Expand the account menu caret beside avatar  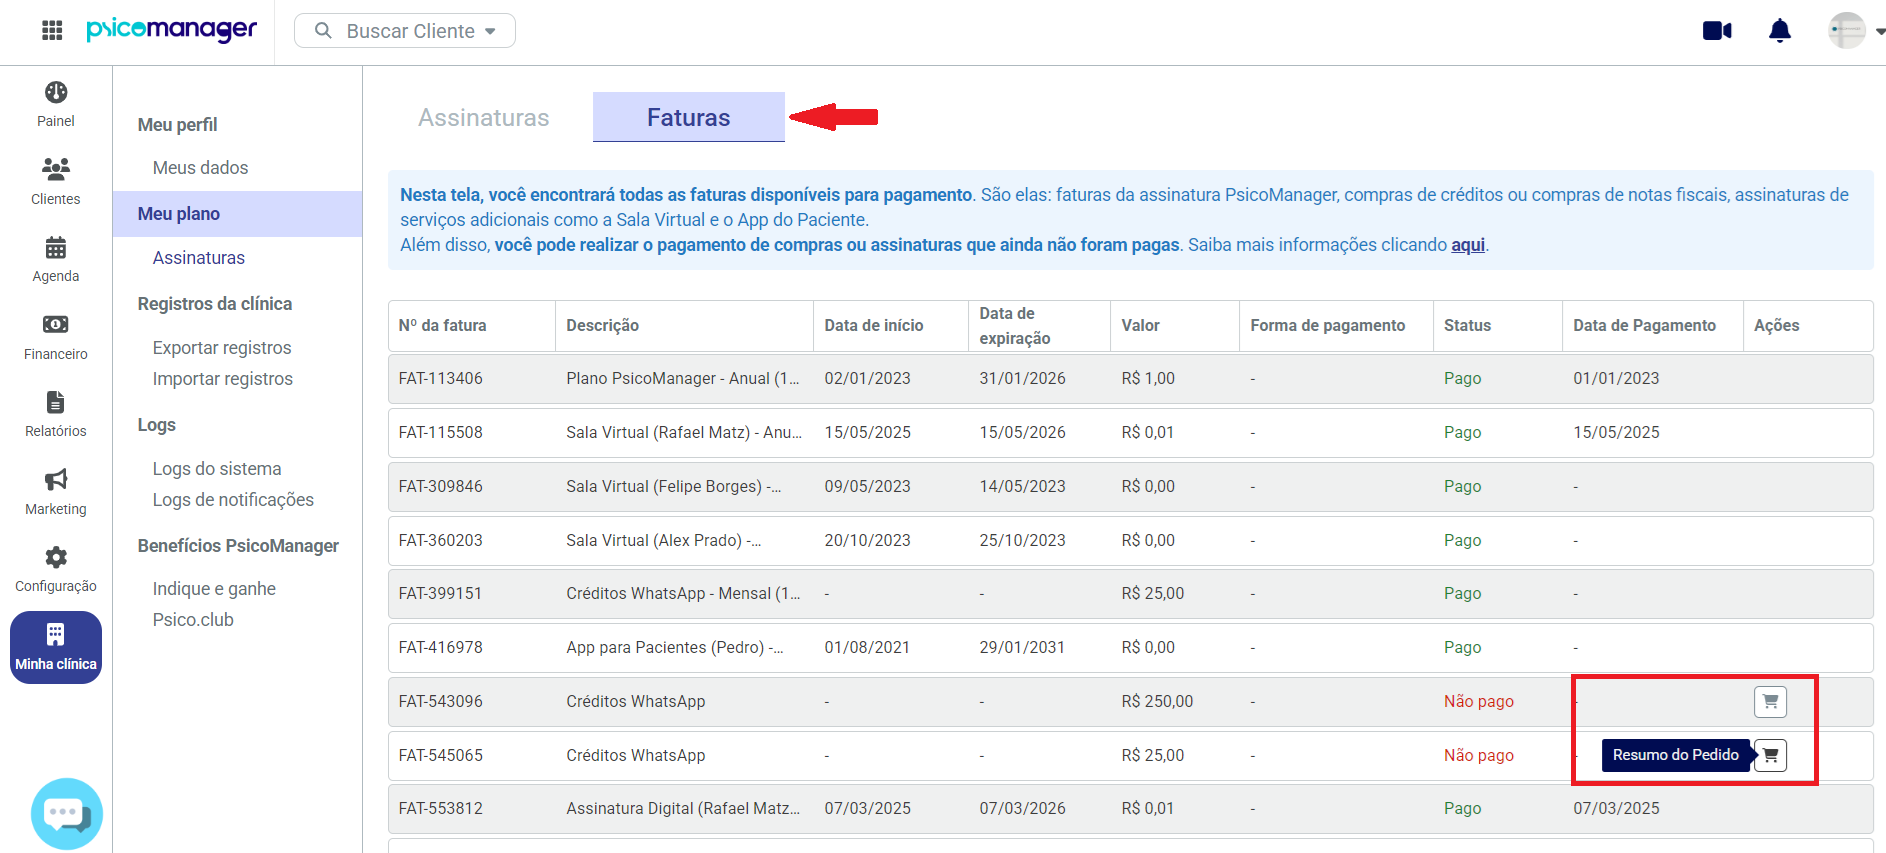click(1879, 32)
